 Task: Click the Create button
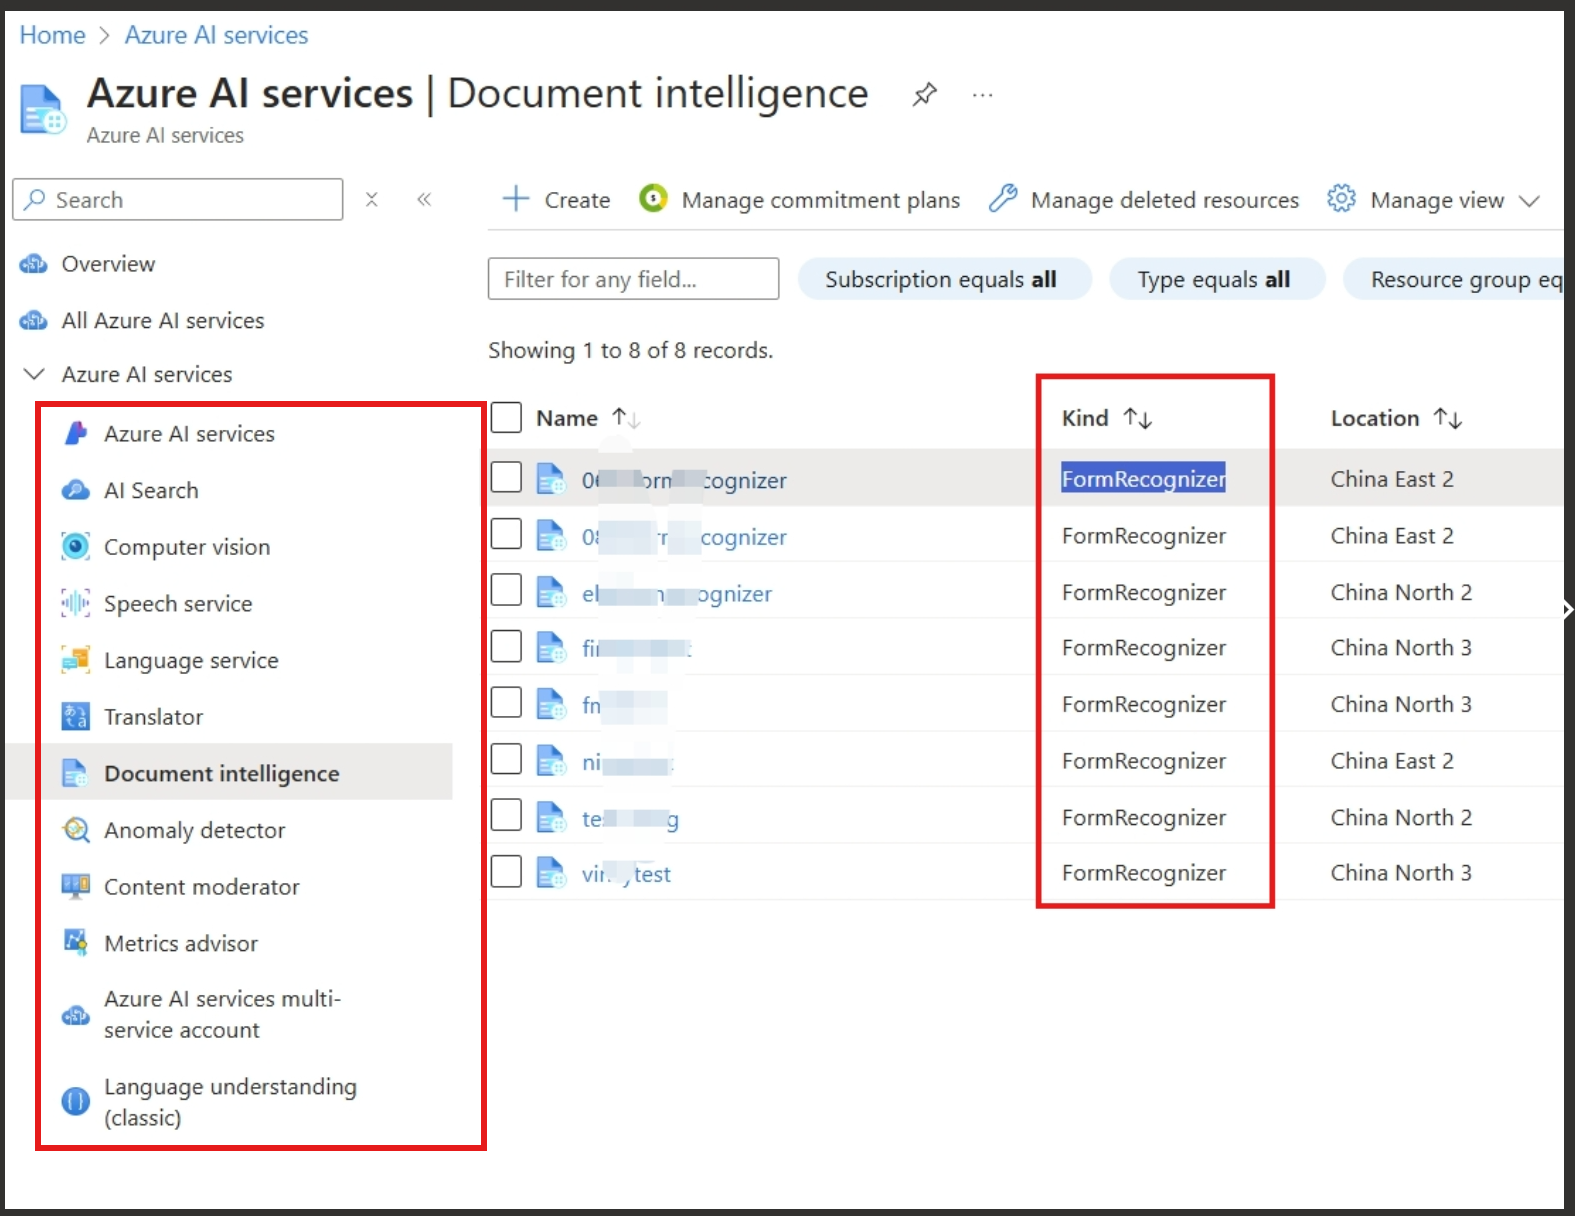pyautogui.click(x=557, y=199)
